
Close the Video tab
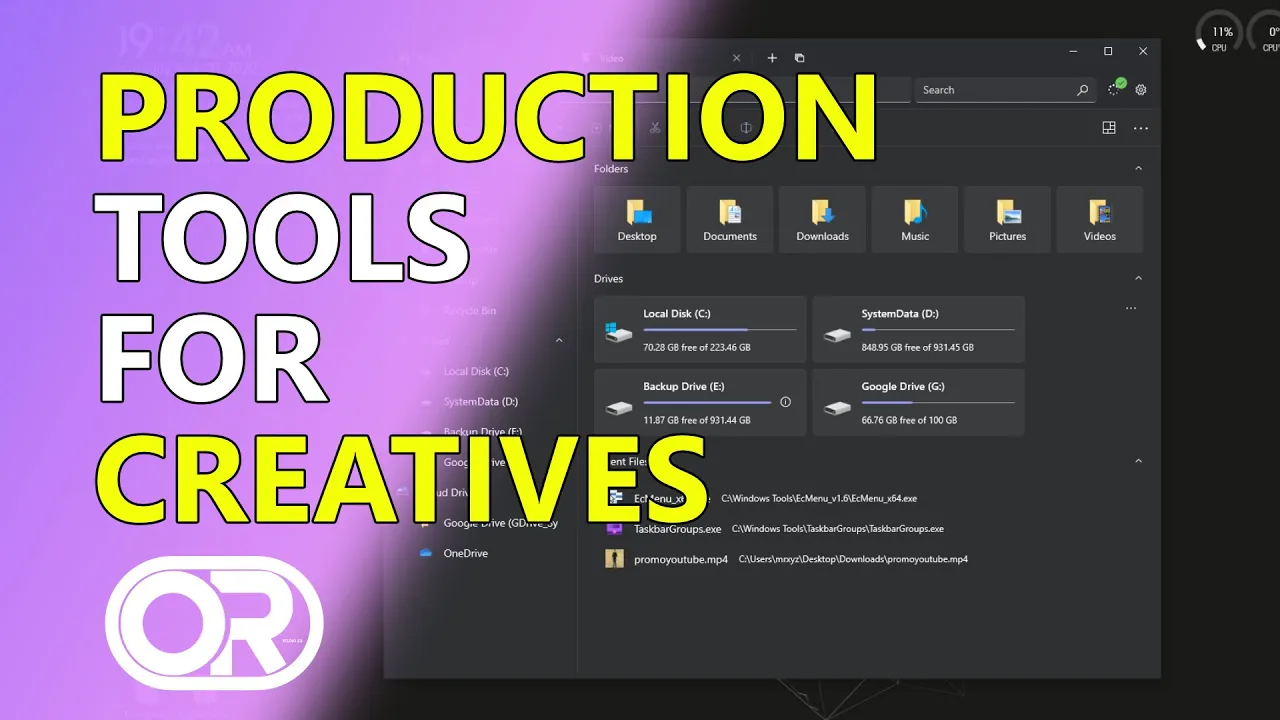click(x=737, y=58)
